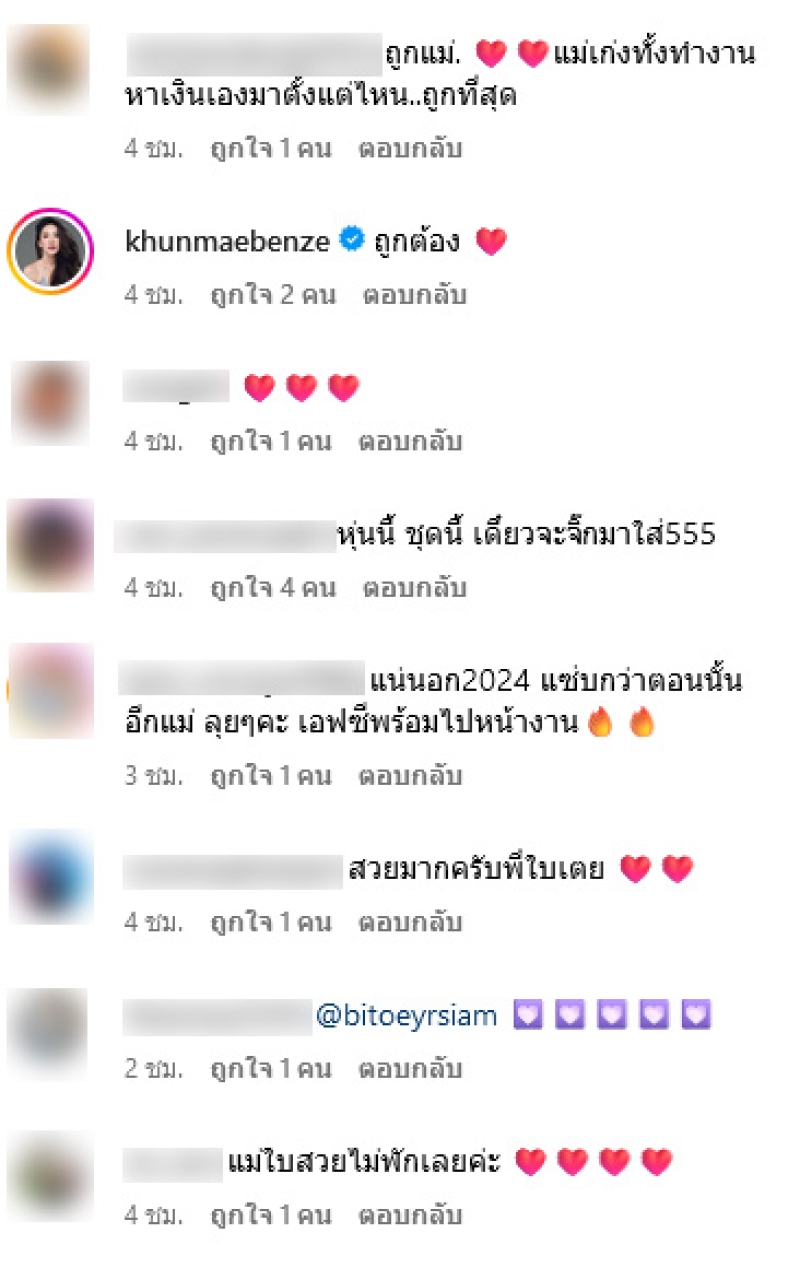This screenshot has width=800, height=1268.
Task: Open avatar of แม่ใบสวยไม่พักเลยค่ะ commenter
Action: 51,1173
